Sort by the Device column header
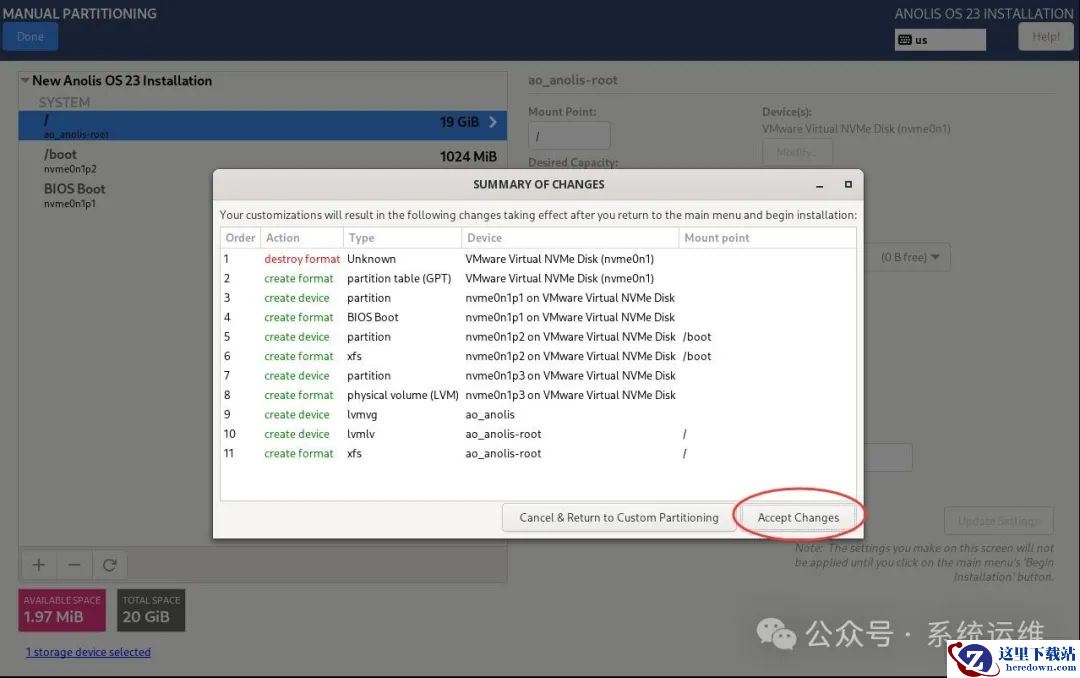Image resolution: width=1080 pixels, height=678 pixels. 570,238
